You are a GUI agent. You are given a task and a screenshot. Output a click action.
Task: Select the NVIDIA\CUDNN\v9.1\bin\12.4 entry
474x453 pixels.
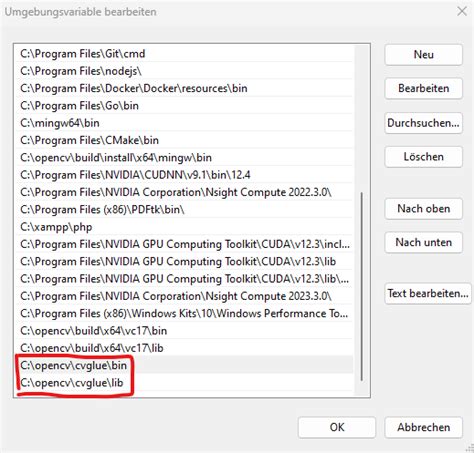pos(184,175)
